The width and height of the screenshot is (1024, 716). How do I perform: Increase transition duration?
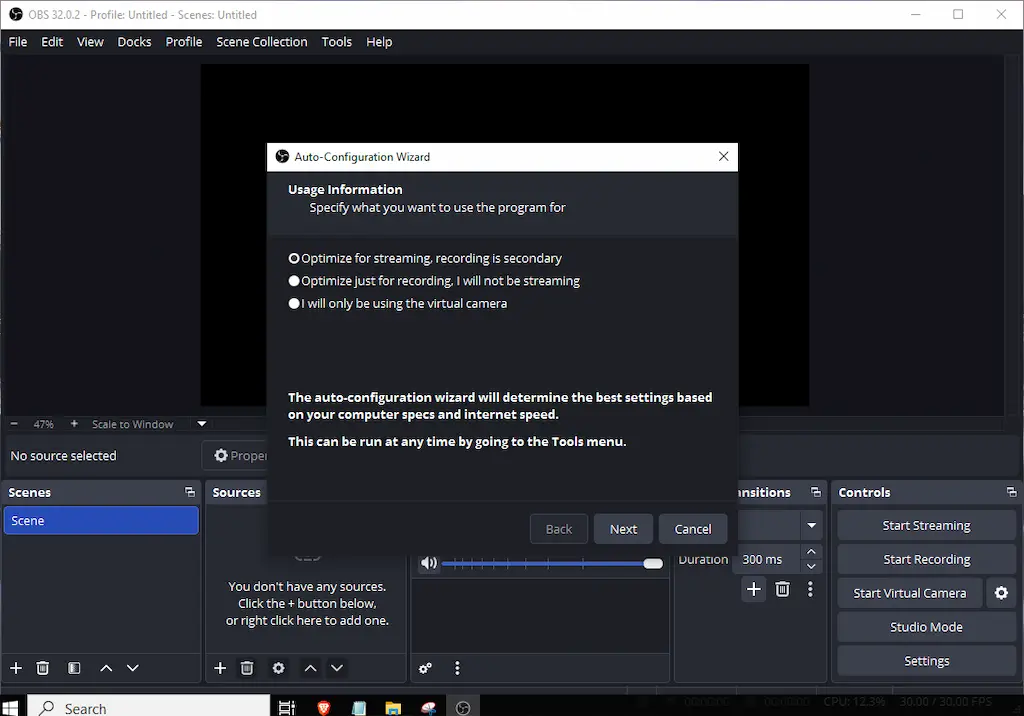tap(811, 552)
